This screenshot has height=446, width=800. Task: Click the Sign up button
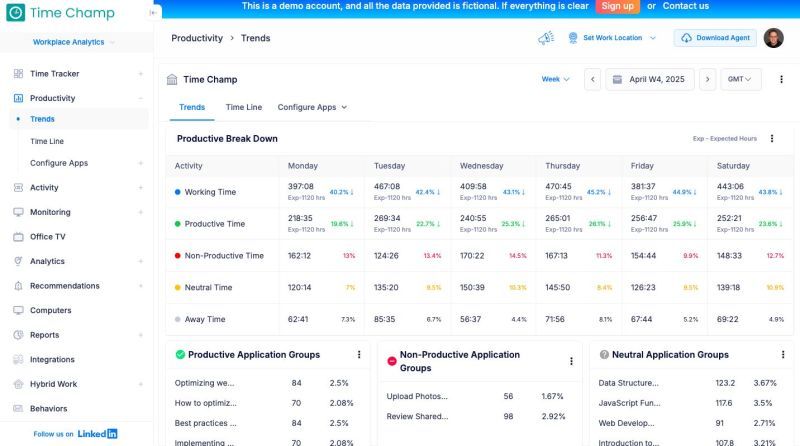(x=618, y=6)
